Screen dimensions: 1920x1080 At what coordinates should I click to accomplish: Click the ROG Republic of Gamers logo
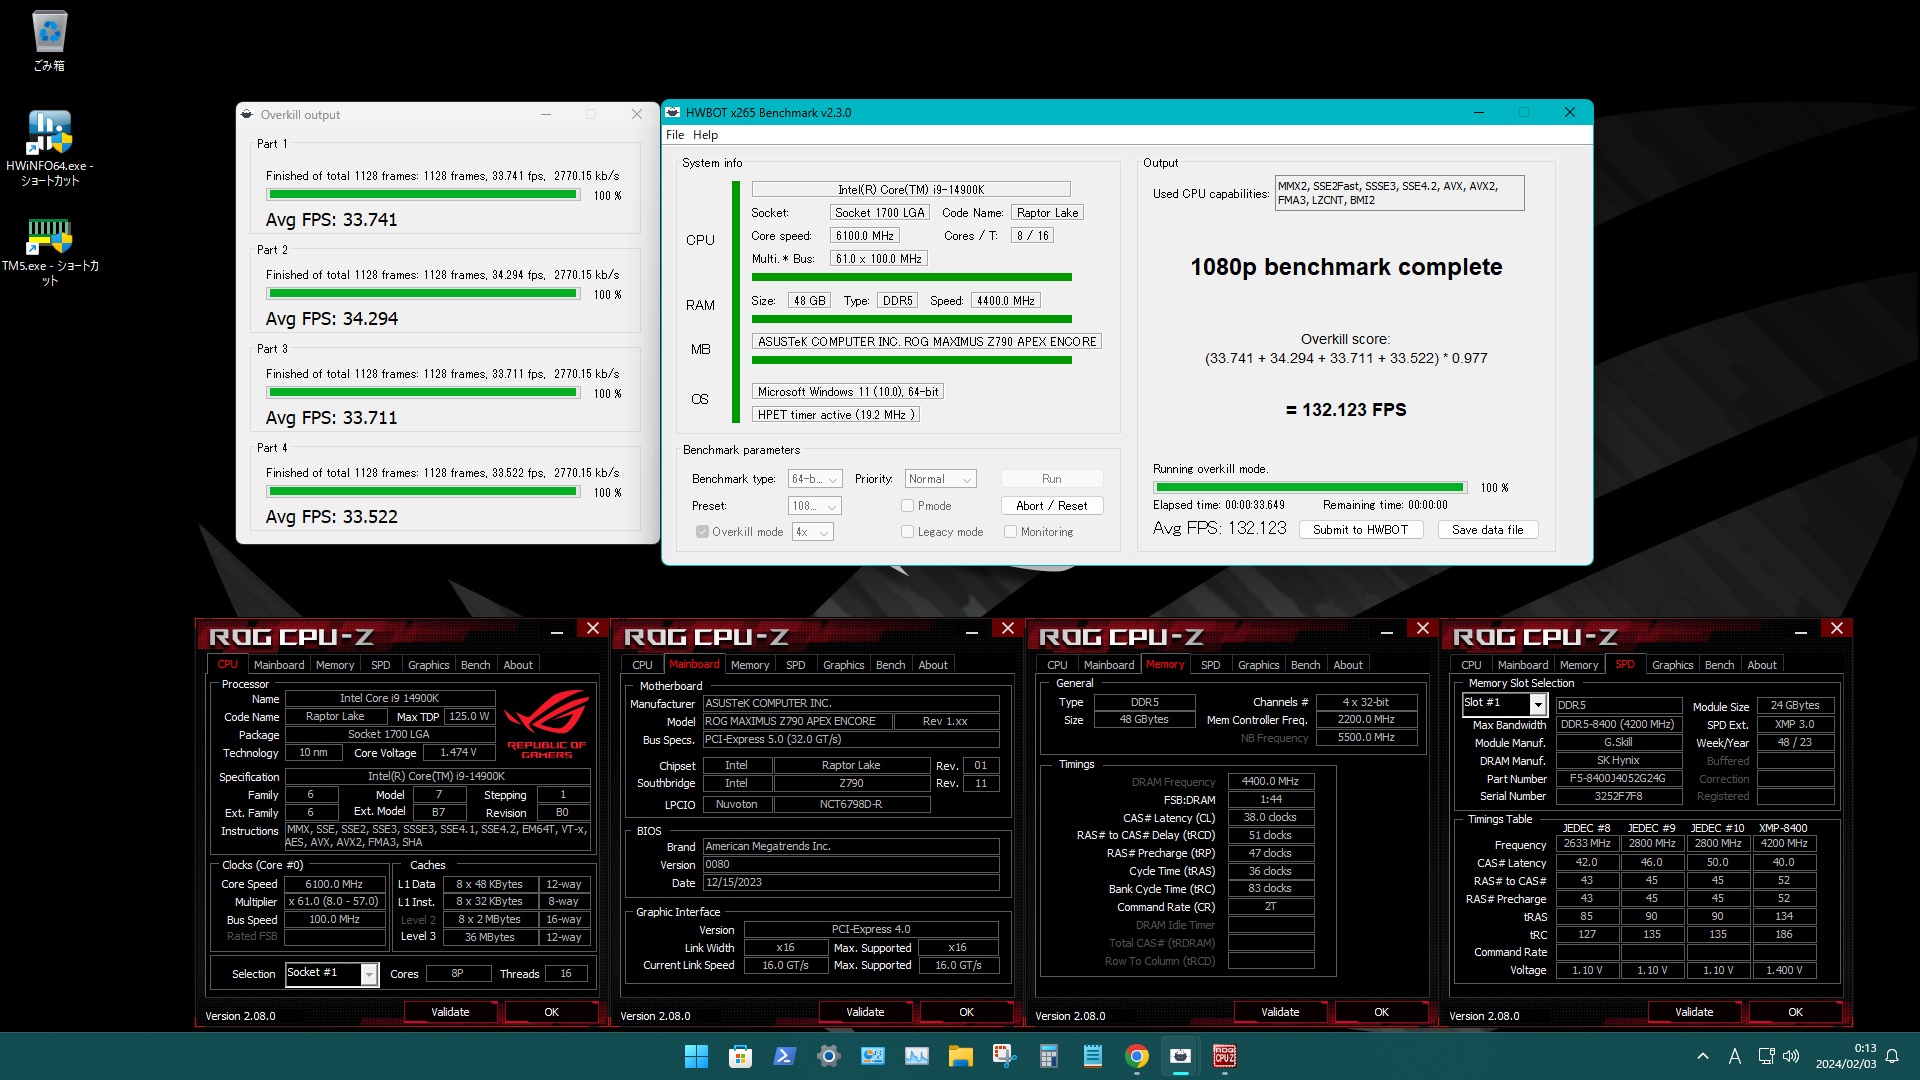coord(546,723)
